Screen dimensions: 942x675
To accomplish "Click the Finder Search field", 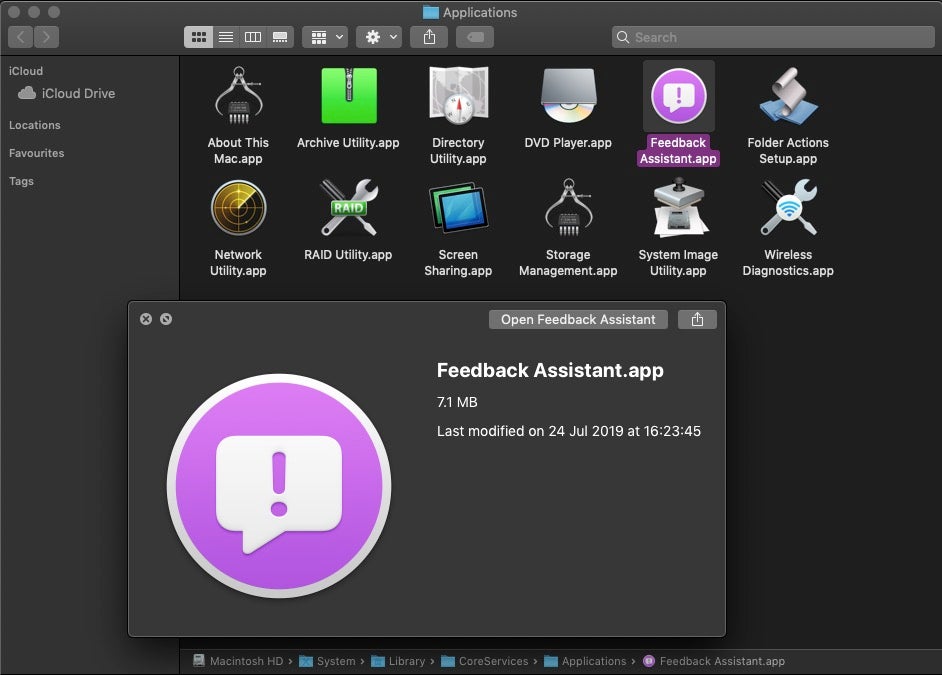I will click(770, 37).
